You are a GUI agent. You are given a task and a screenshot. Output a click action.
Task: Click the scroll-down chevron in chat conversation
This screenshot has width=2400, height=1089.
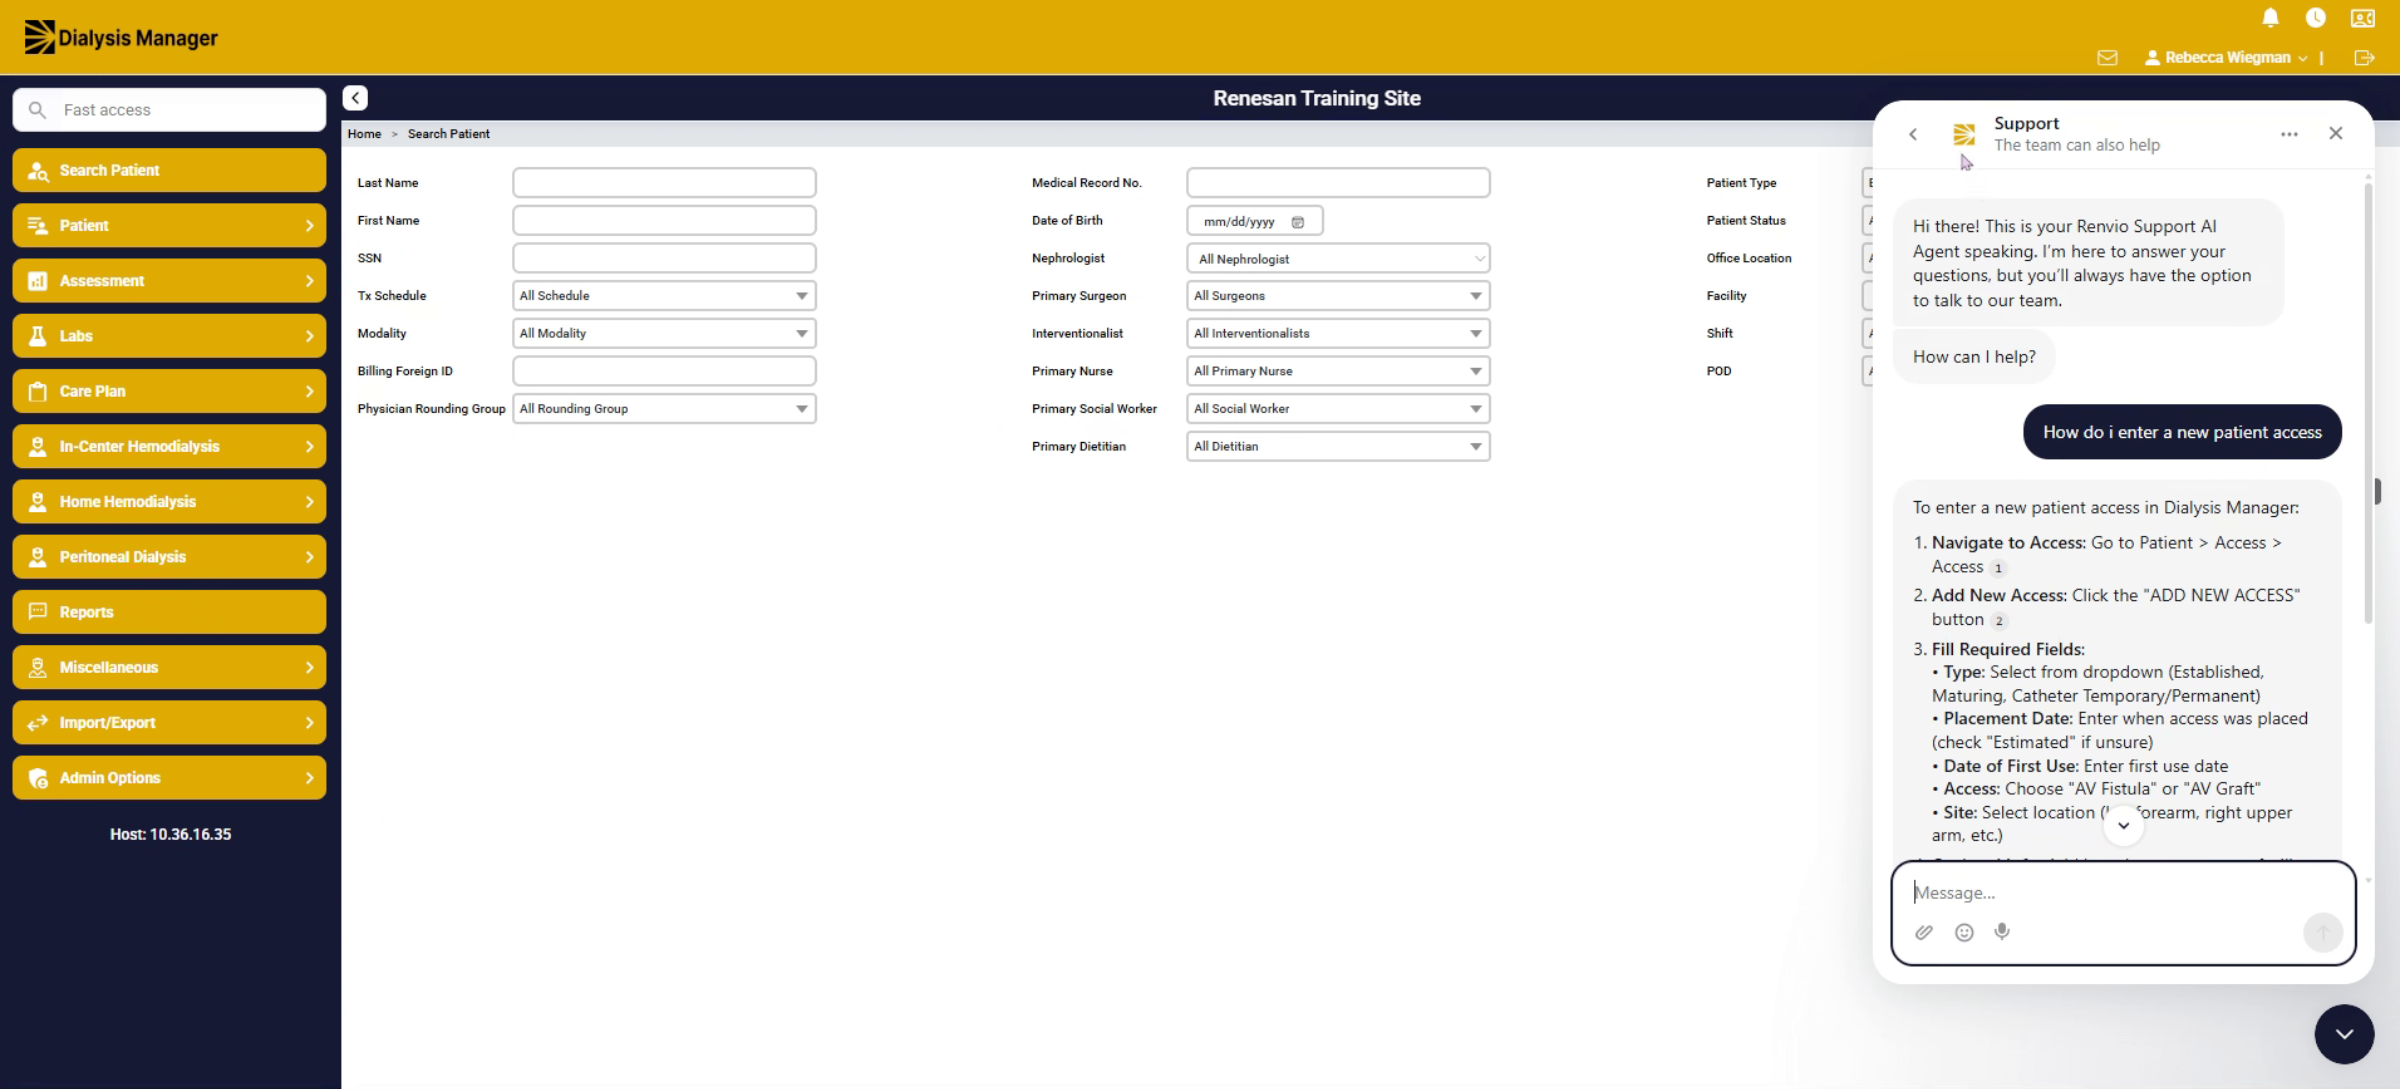[2123, 826]
